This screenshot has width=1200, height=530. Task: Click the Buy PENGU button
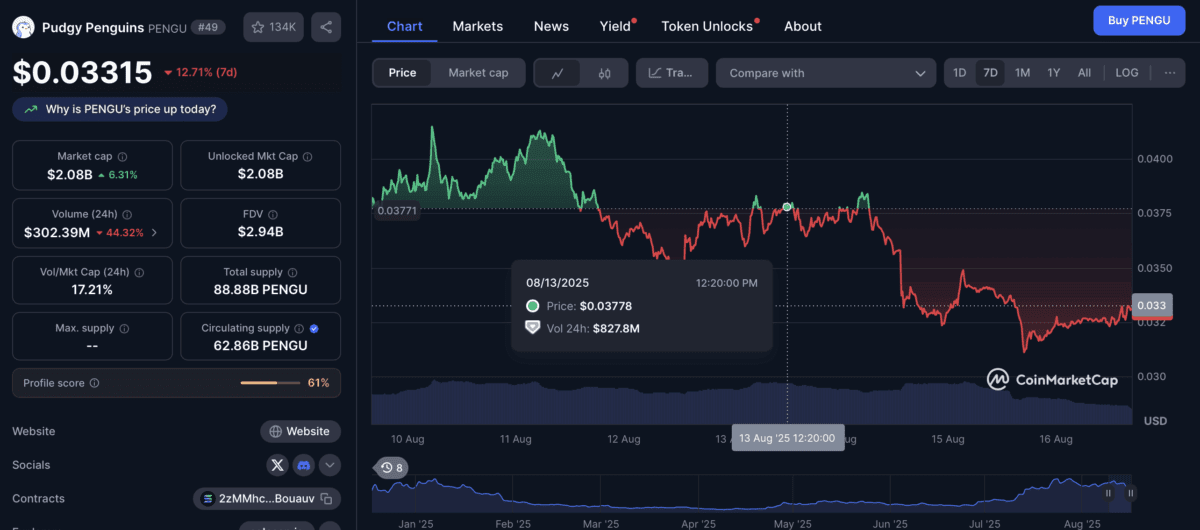(1139, 20)
